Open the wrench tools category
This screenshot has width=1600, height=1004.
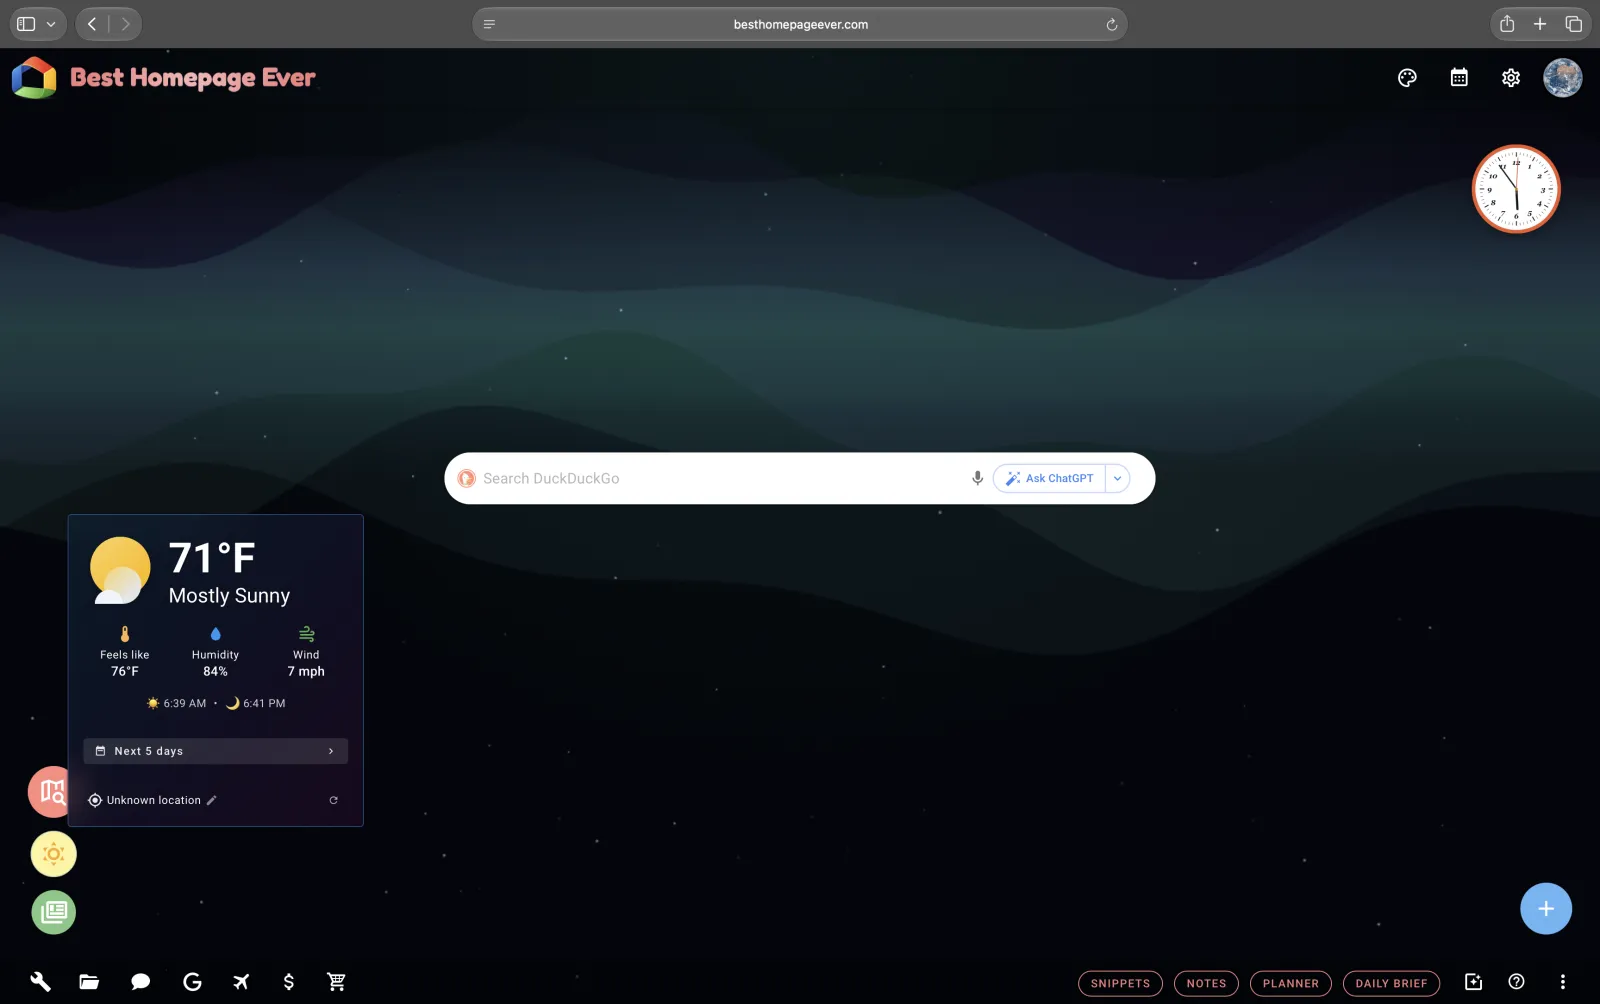point(40,982)
